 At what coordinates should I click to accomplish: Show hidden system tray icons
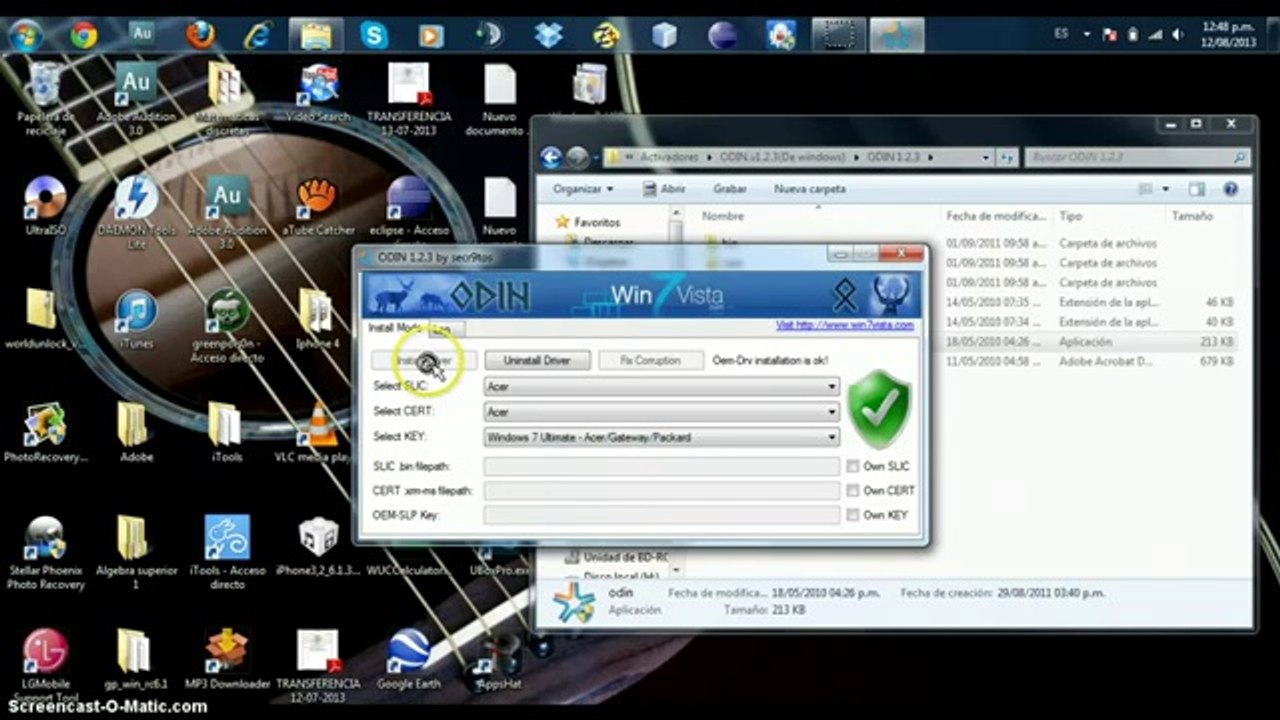point(1087,34)
